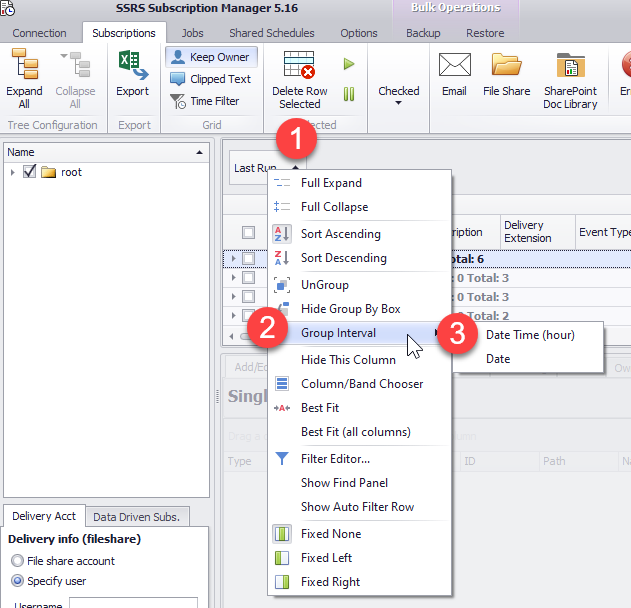
Task: Open the Options tab
Action: (x=359, y=33)
